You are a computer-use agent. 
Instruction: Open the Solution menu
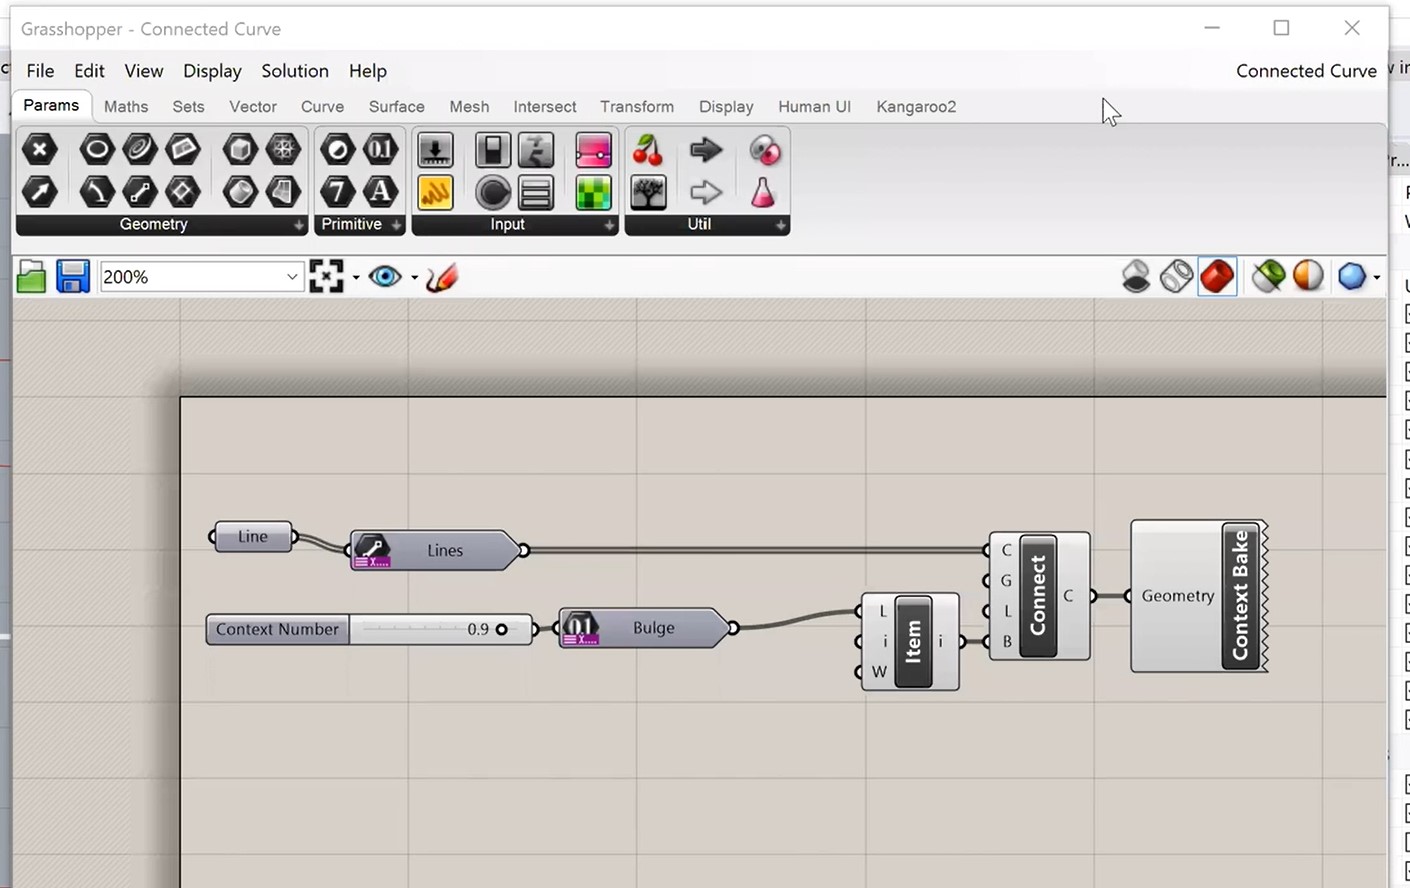tap(295, 71)
